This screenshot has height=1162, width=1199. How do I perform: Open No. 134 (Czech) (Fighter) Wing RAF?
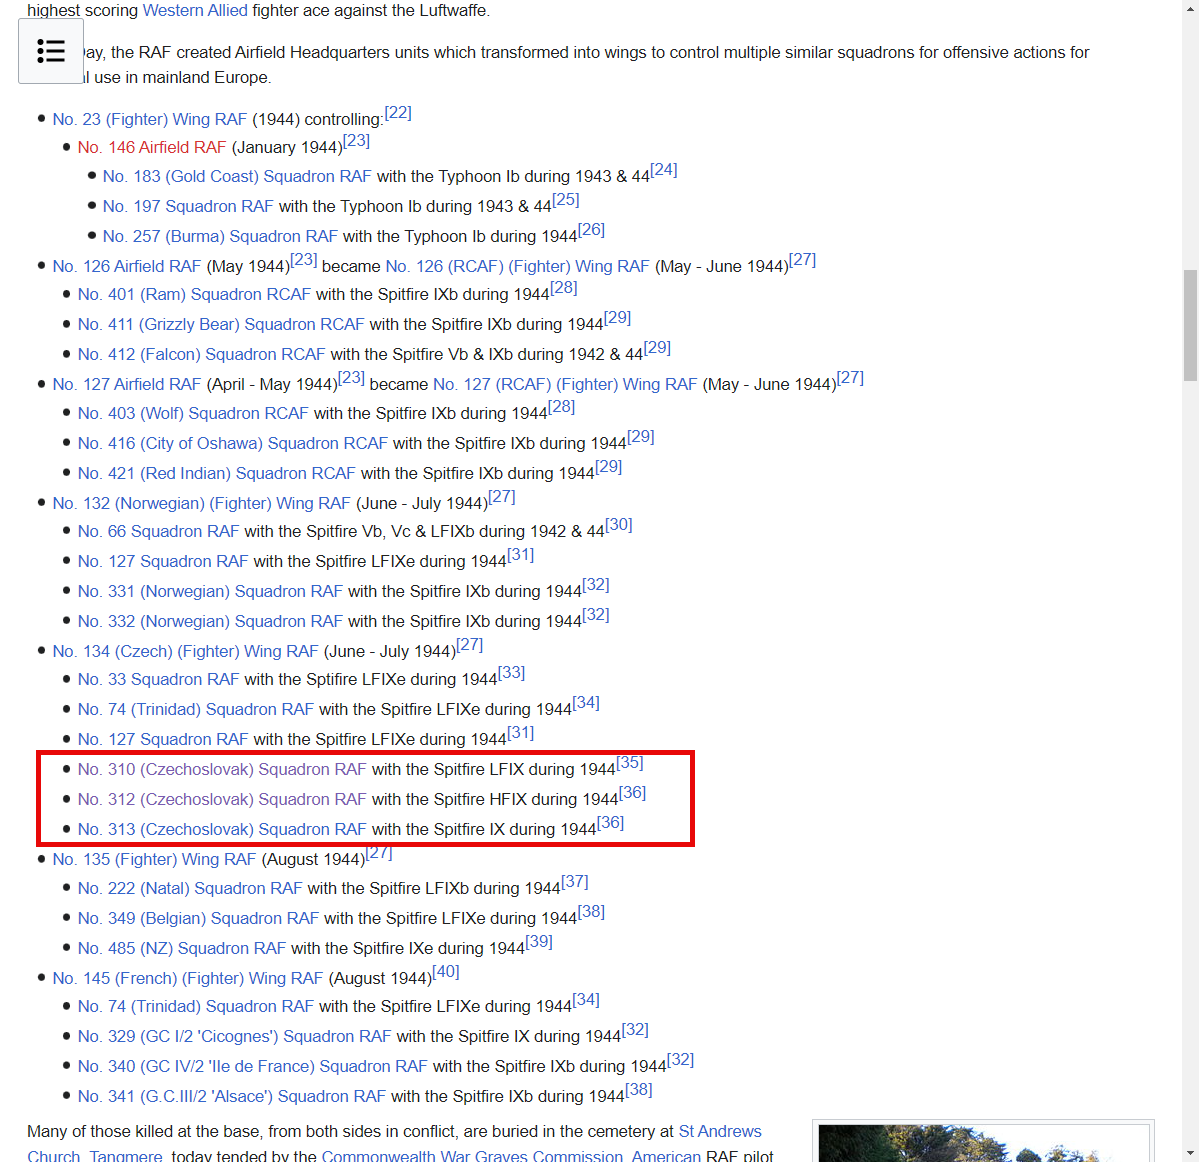(x=185, y=652)
